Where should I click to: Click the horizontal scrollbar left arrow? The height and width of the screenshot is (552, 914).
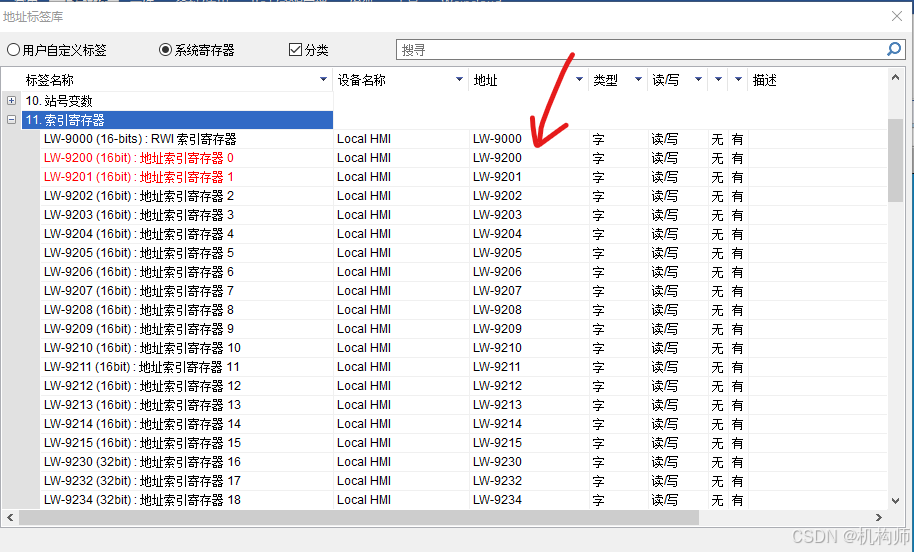(x=10, y=517)
